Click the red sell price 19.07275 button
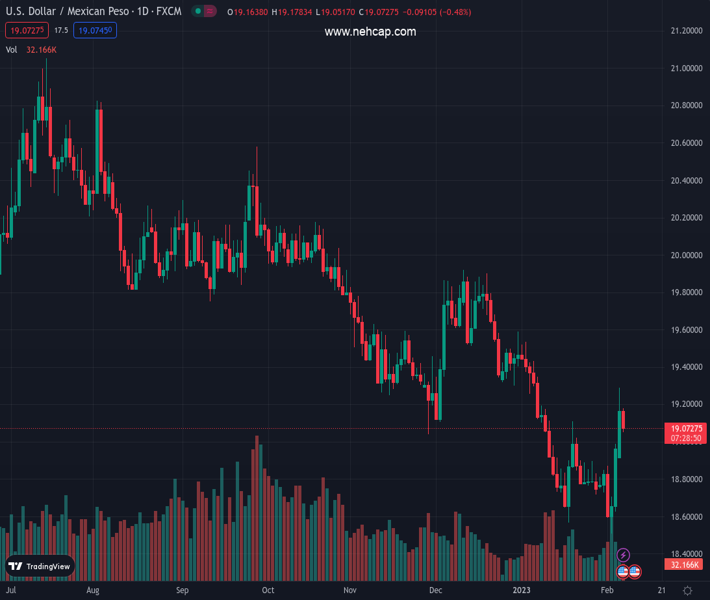This screenshot has height=600, width=710. [x=27, y=30]
